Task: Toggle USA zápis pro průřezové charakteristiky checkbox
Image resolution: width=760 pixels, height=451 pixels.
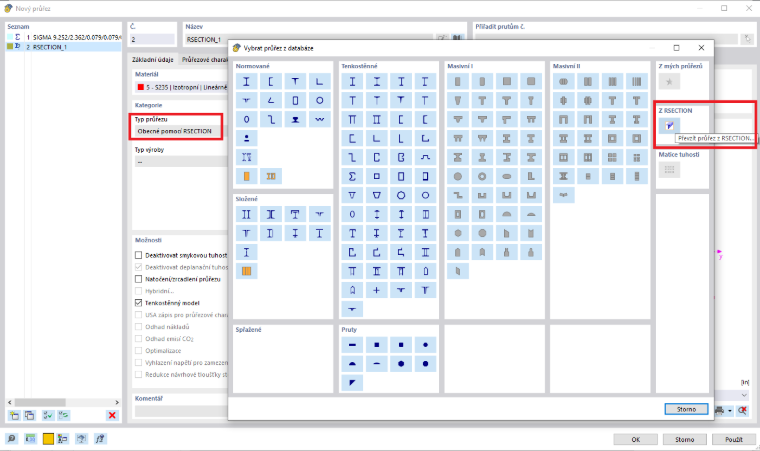Action: click(x=139, y=315)
